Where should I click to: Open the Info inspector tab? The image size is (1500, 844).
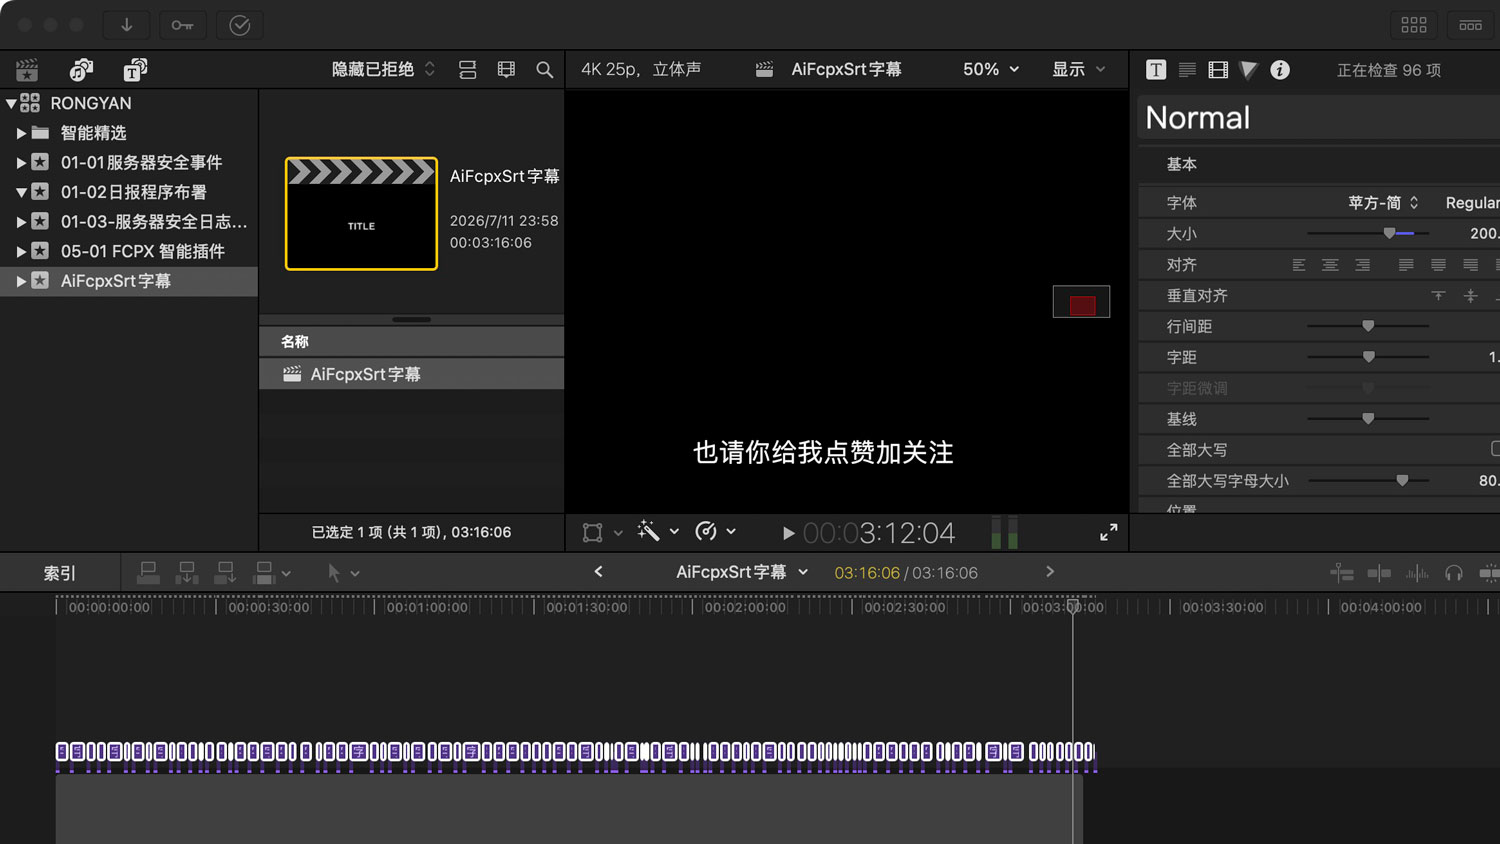pos(1280,70)
